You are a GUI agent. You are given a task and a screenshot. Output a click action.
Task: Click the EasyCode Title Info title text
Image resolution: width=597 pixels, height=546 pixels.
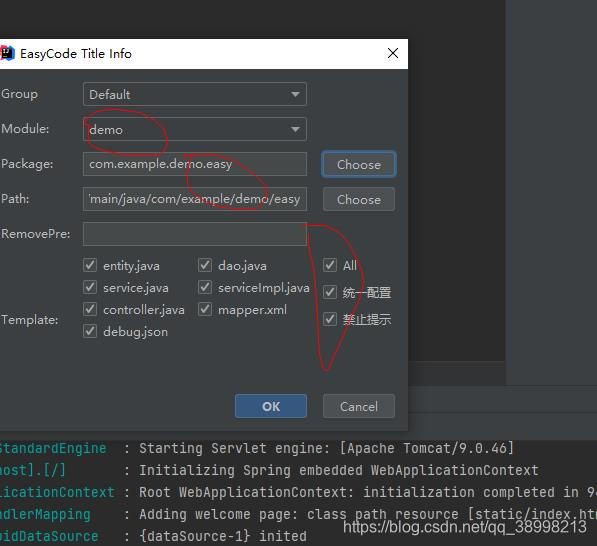(76, 54)
